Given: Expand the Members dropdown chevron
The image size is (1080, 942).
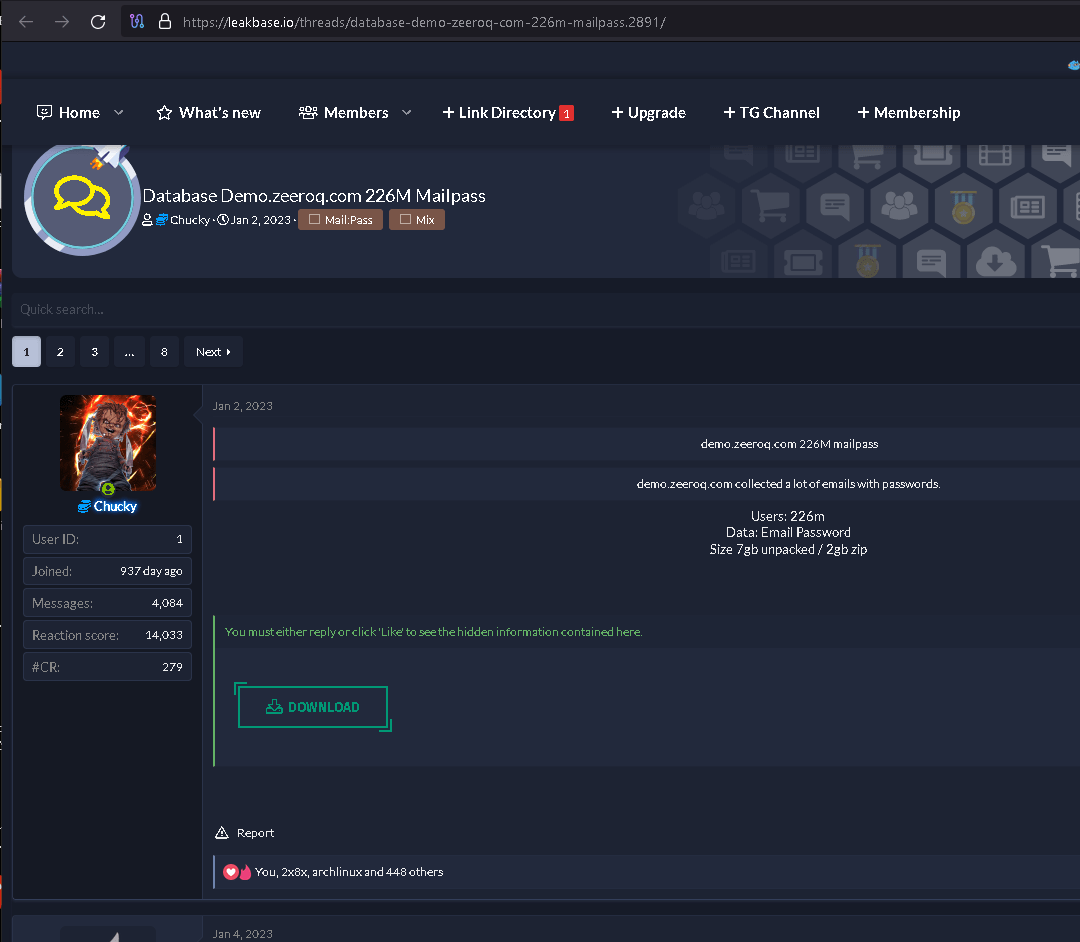Looking at the screenshot, I should pyautogui.click(x=407, y=113).
